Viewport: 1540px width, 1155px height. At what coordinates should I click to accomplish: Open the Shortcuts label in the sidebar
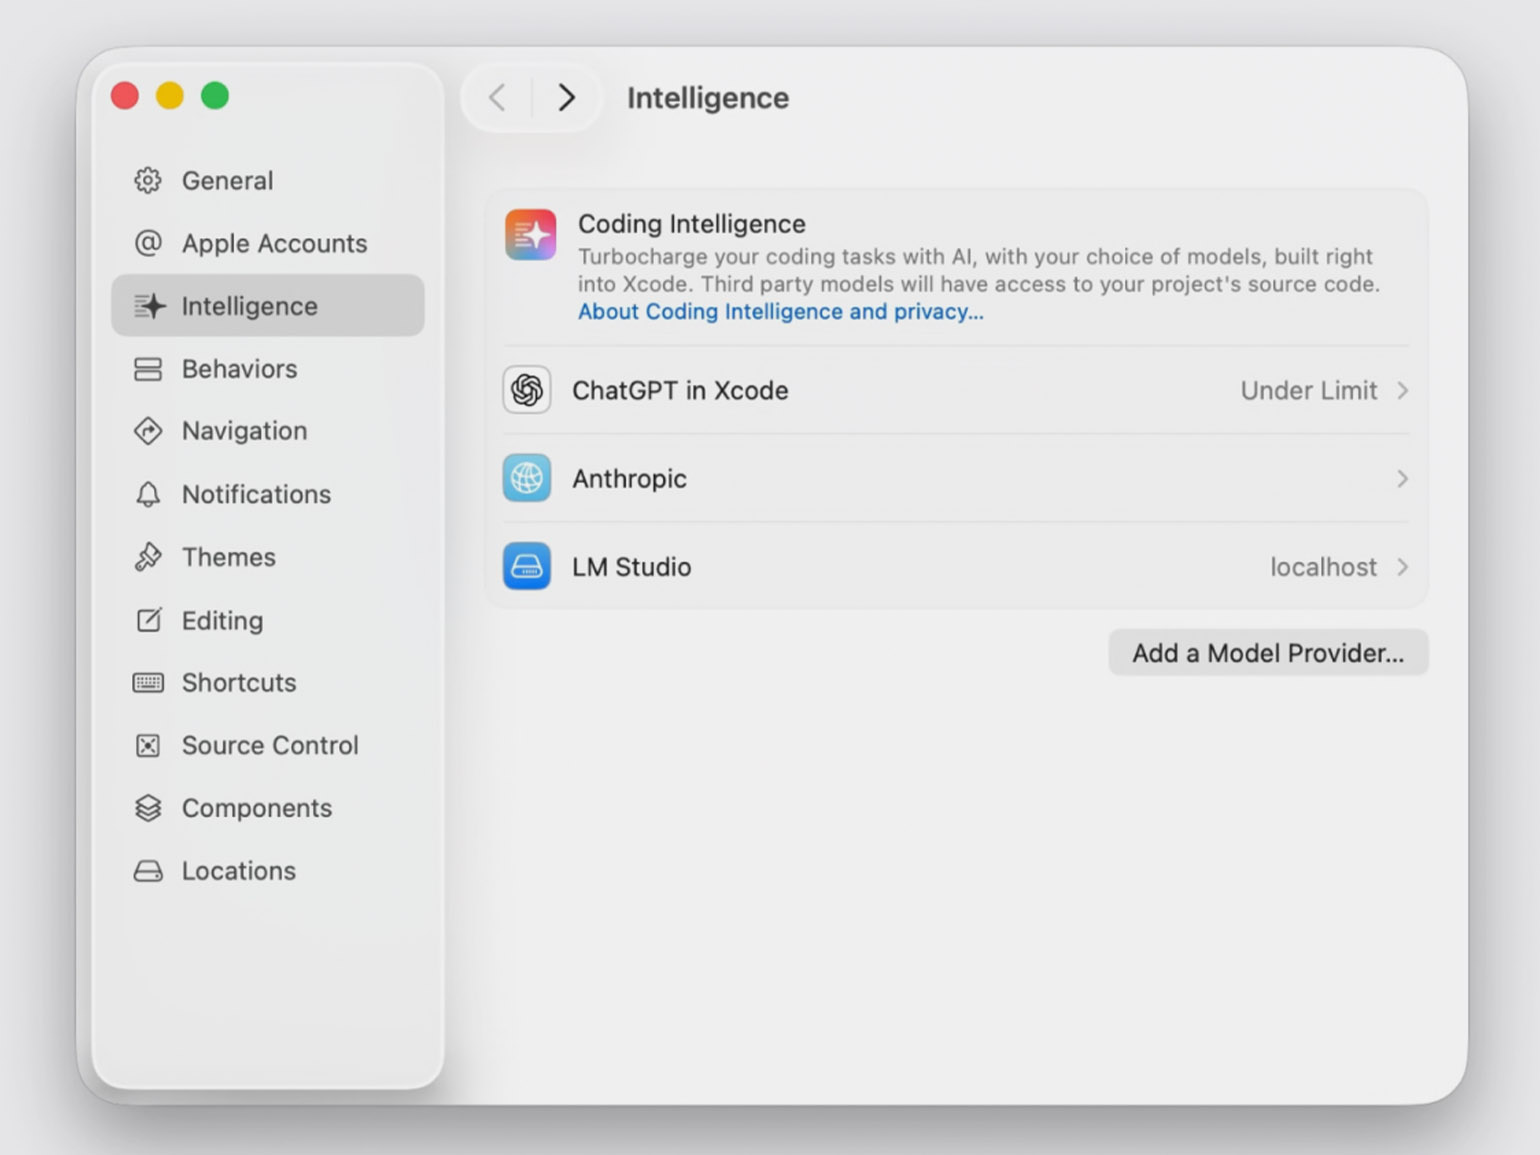coord(239,683)
